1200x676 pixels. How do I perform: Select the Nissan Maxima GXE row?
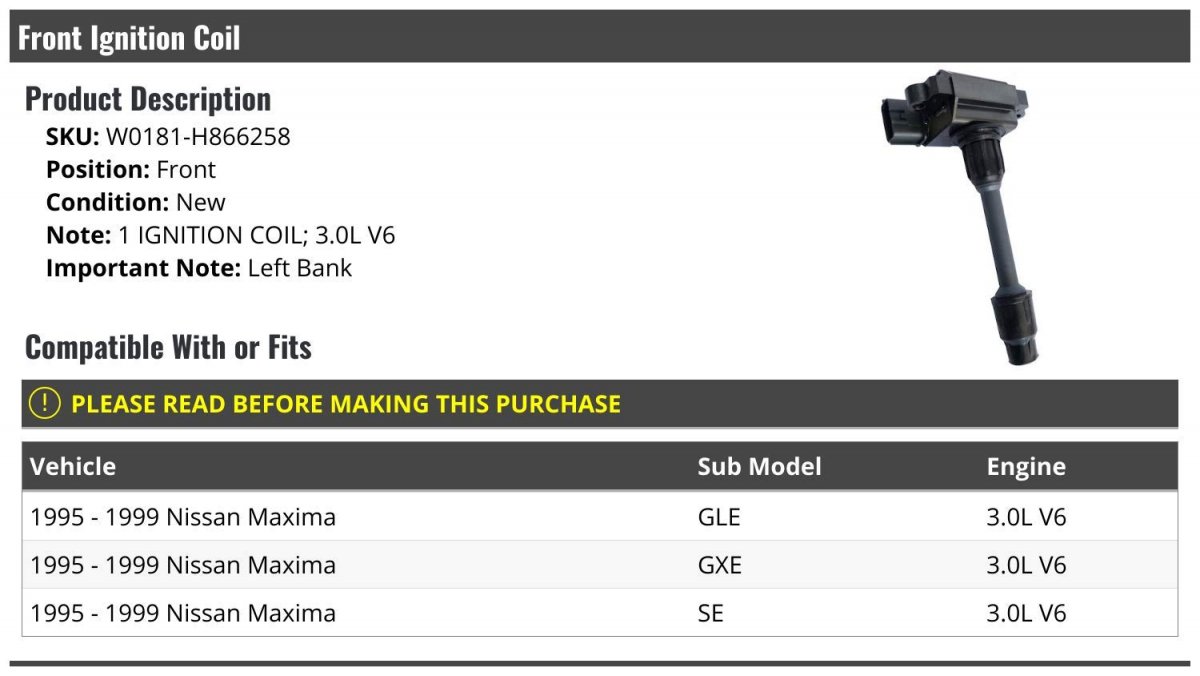point(600,565)
